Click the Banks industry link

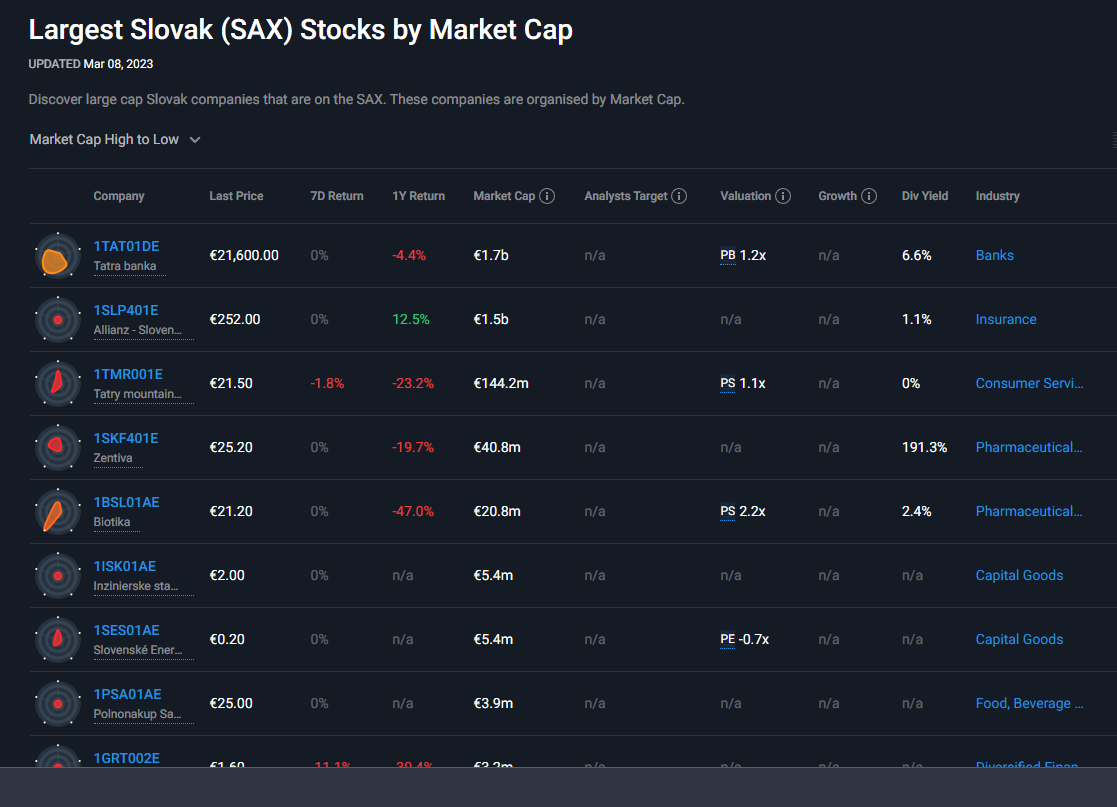(994, 256)
